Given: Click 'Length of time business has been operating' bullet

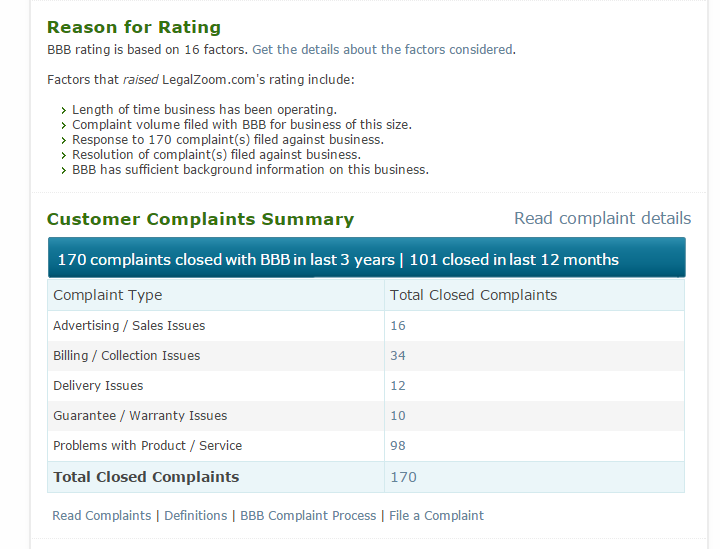Looking at the screenshot, I should [204, 110].
